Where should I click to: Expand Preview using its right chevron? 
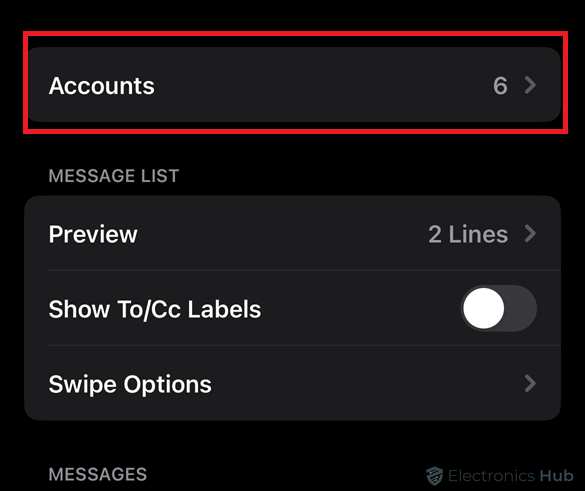(530, 234)
